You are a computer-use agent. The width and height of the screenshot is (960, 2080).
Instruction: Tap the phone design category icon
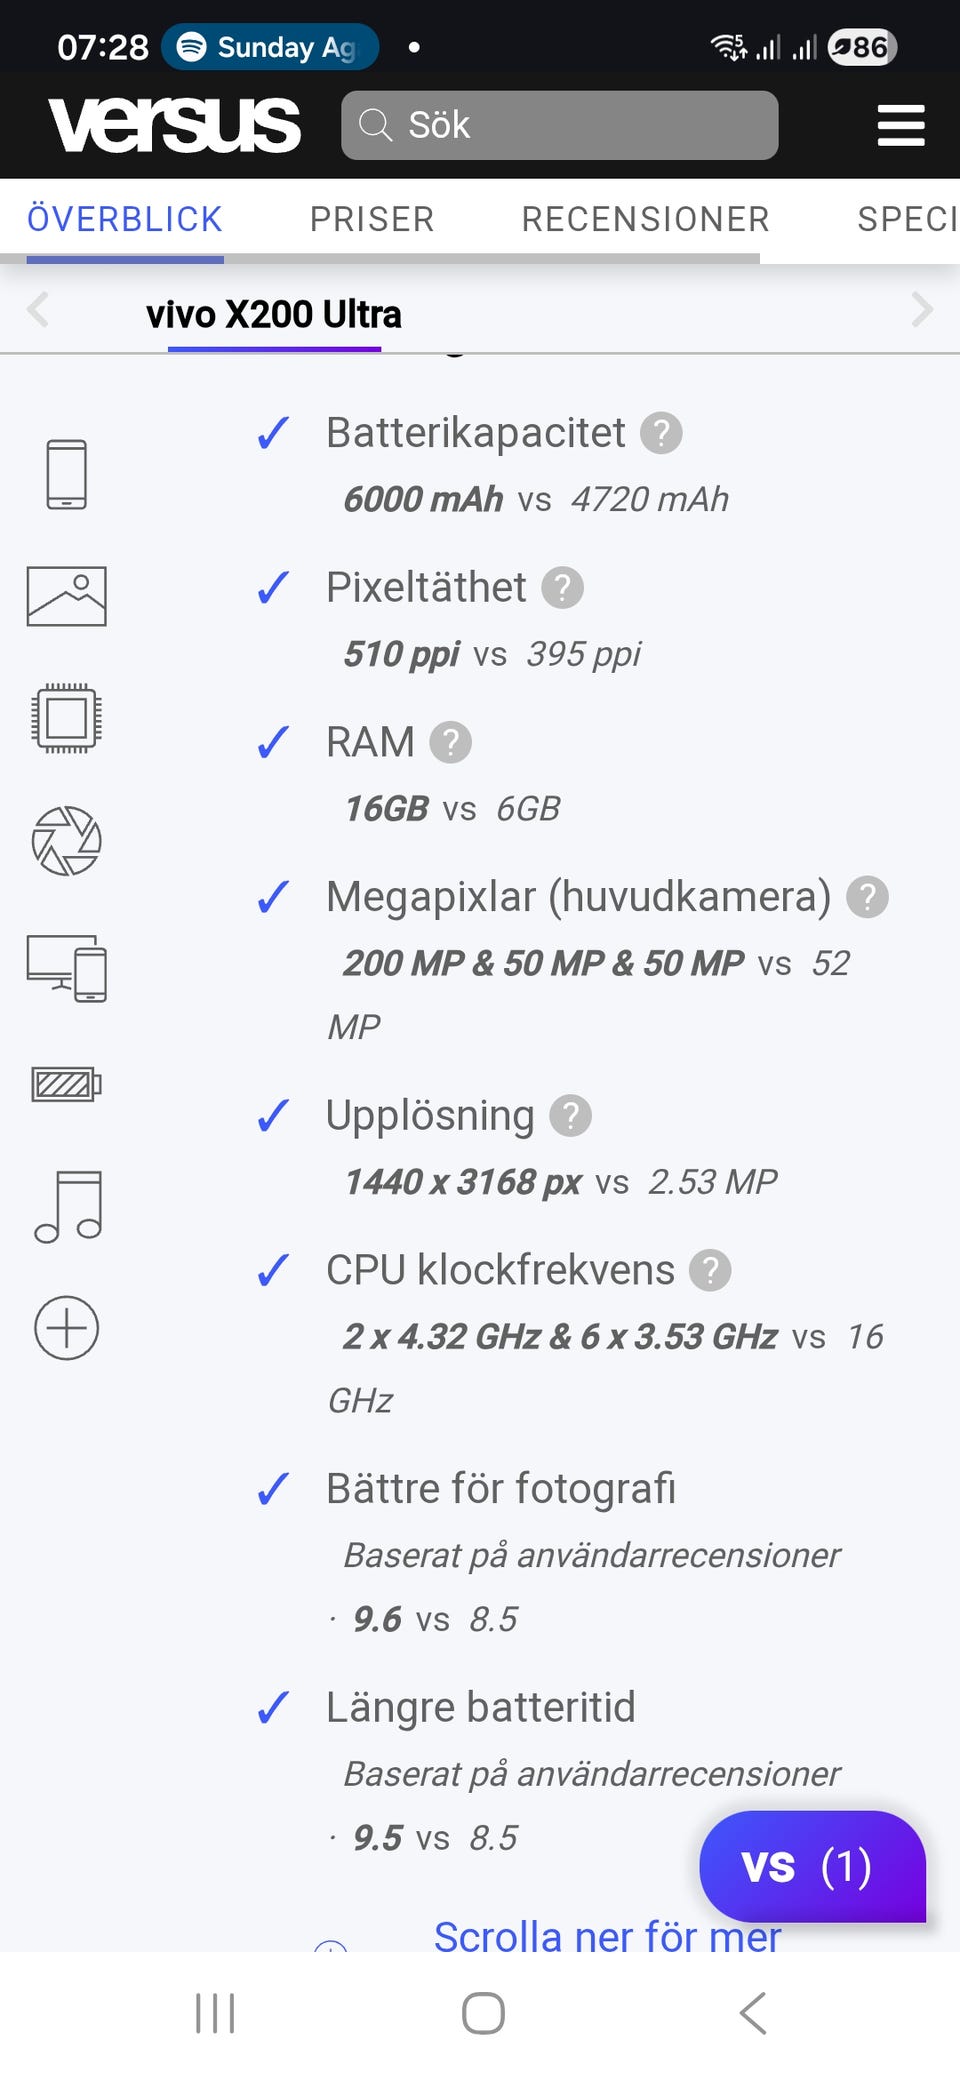point(67,474)
